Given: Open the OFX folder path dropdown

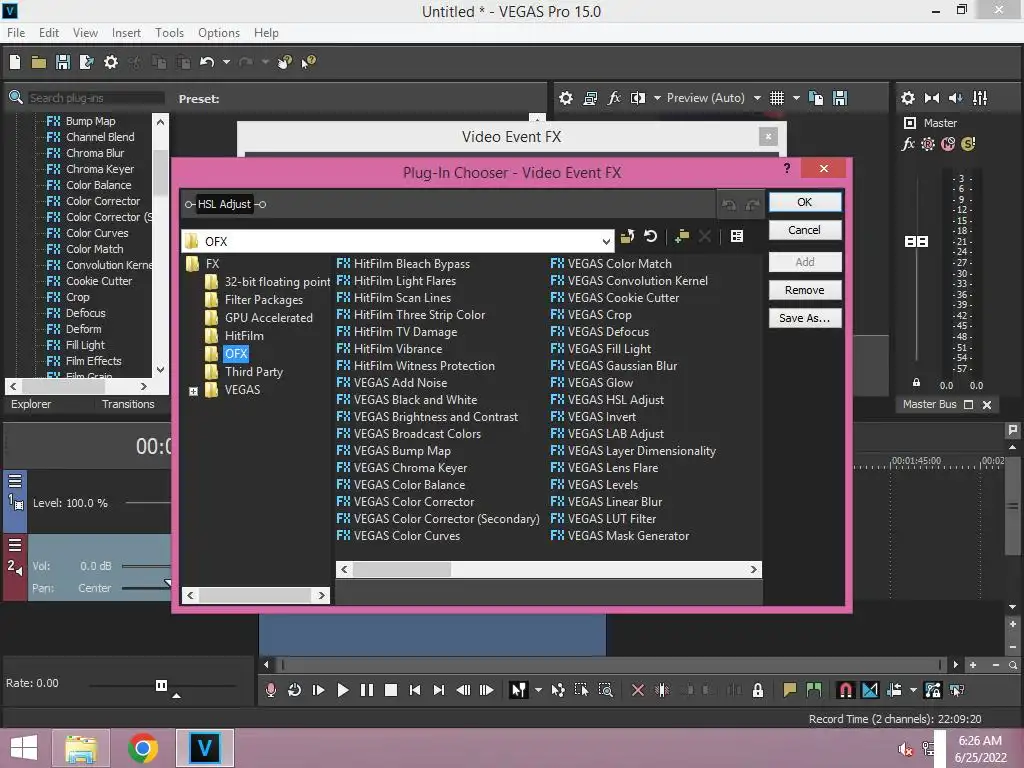Looking at the screenshot, I should (x=606, y=242).
